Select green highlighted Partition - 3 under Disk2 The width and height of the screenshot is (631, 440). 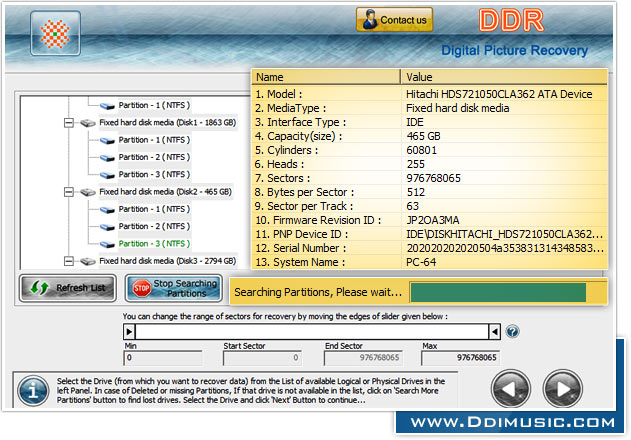click(154, 244)
